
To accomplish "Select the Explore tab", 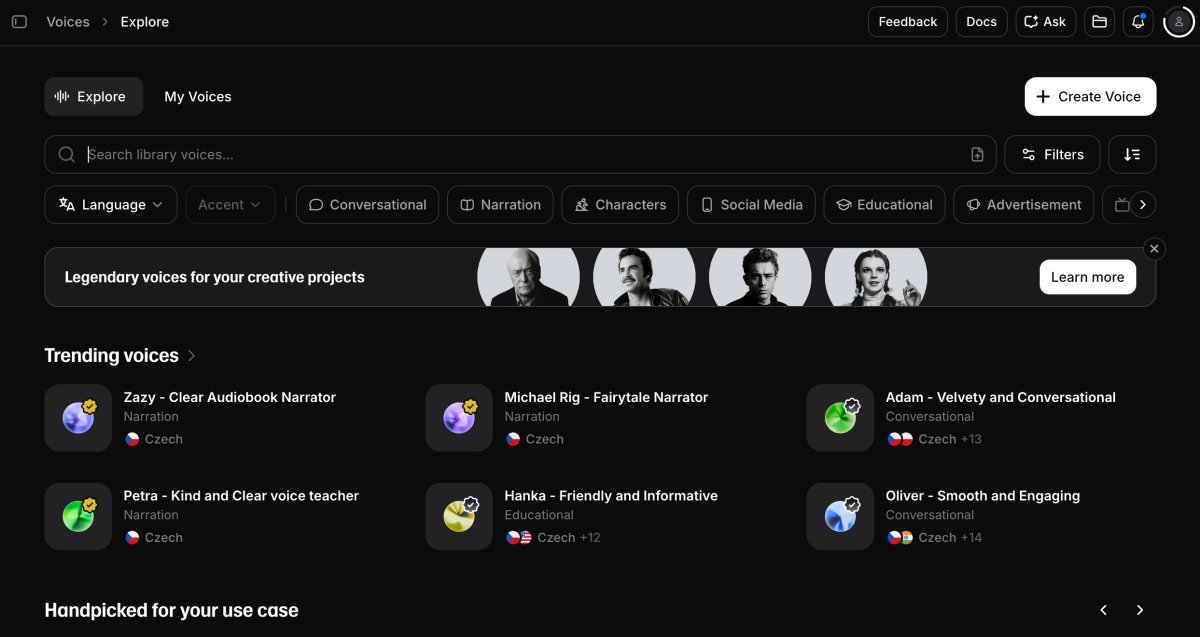I will tap(93, 96).
